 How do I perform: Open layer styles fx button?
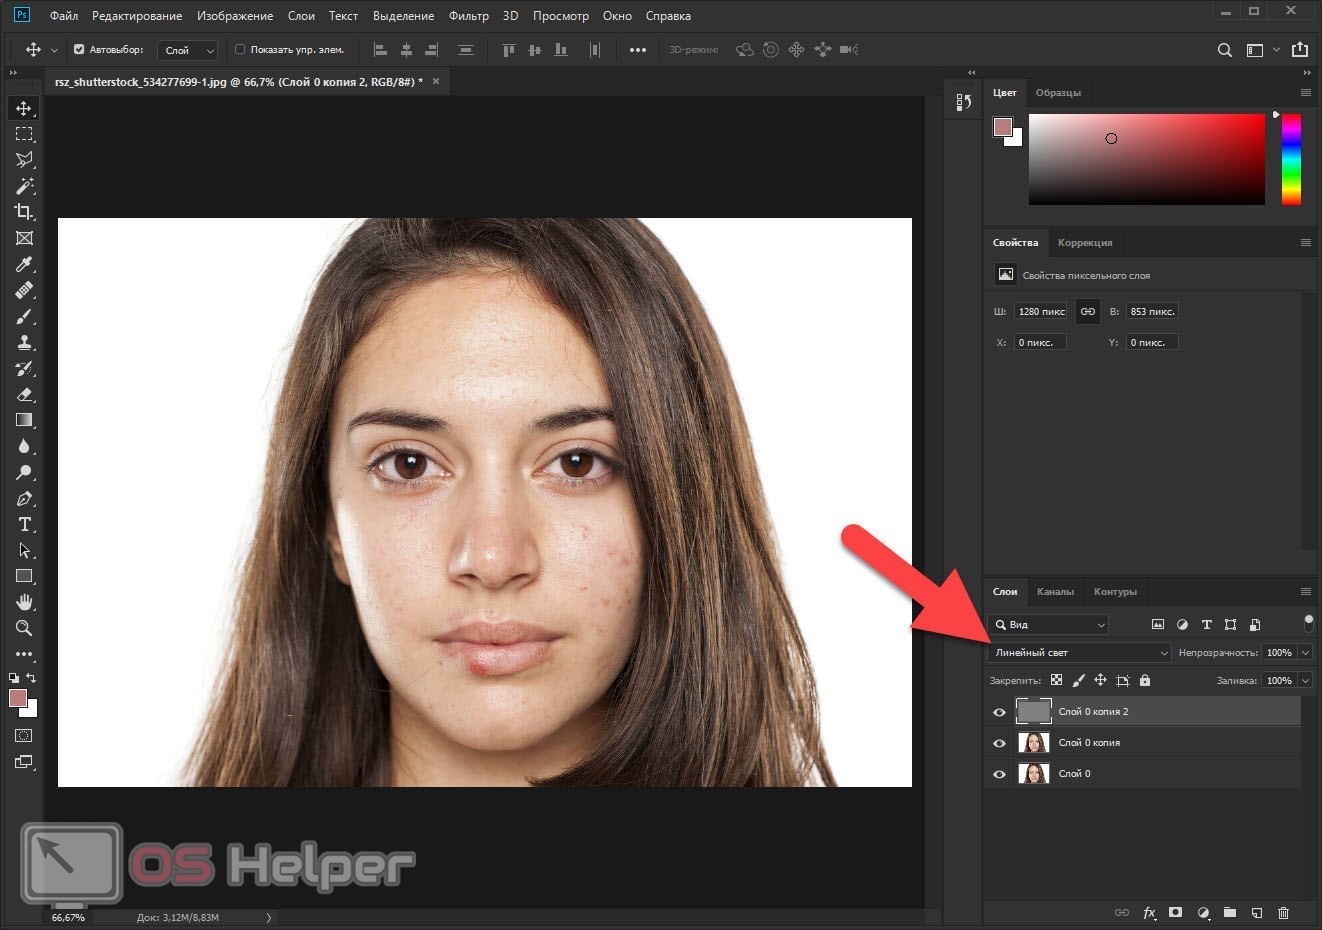pyautogui.click(x=1149, y=913)
